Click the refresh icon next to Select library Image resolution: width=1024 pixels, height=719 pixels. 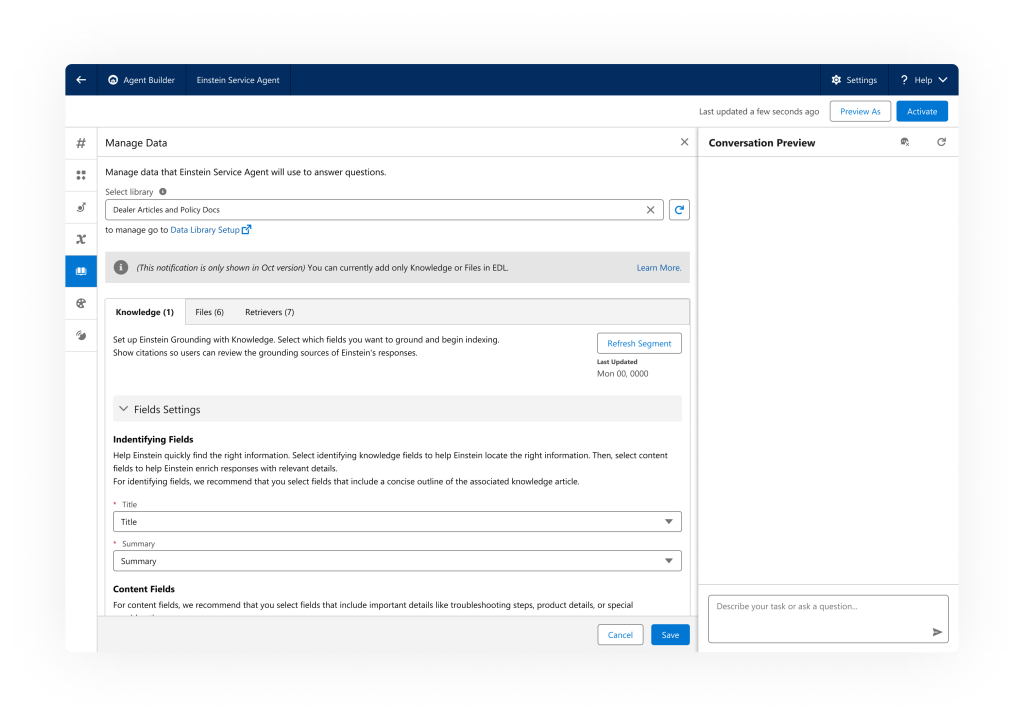tap(679, 210)
